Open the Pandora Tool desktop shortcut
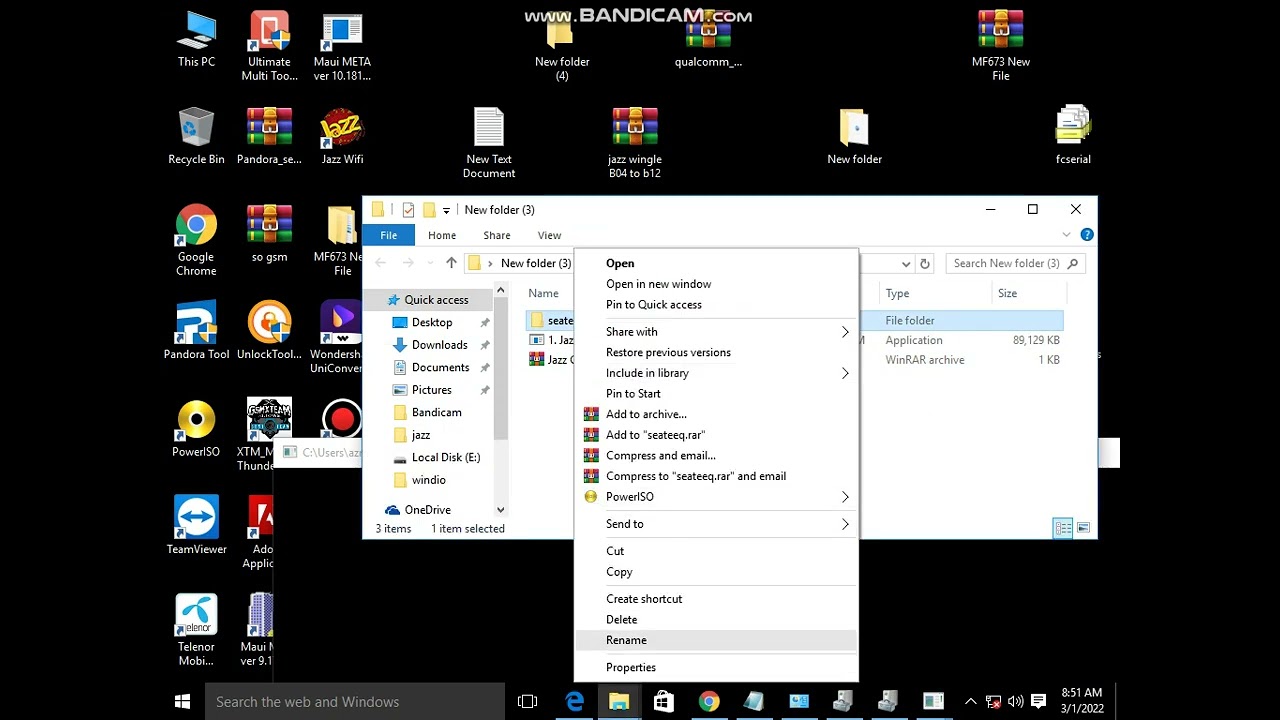 (x=196, y=331)
